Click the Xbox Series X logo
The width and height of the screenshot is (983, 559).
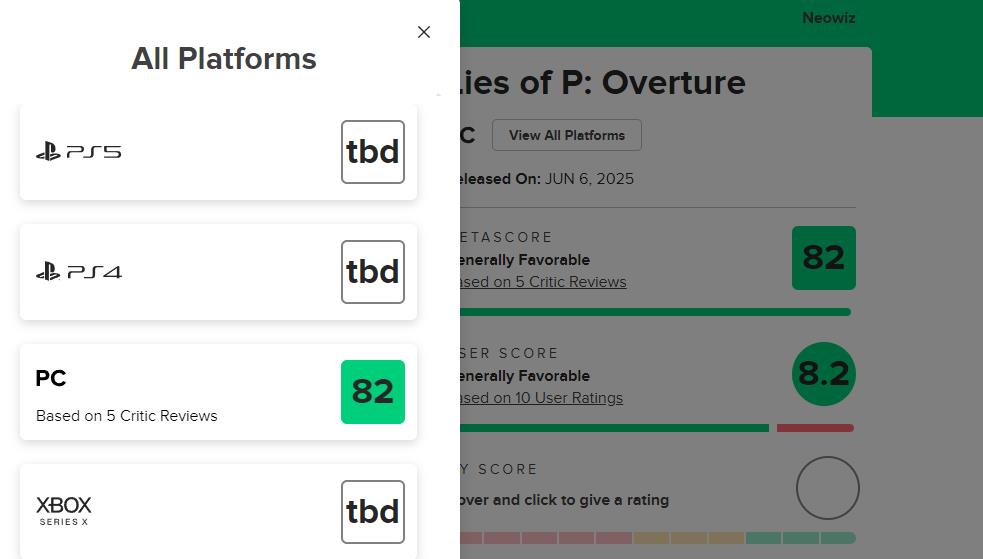(64, 510)
